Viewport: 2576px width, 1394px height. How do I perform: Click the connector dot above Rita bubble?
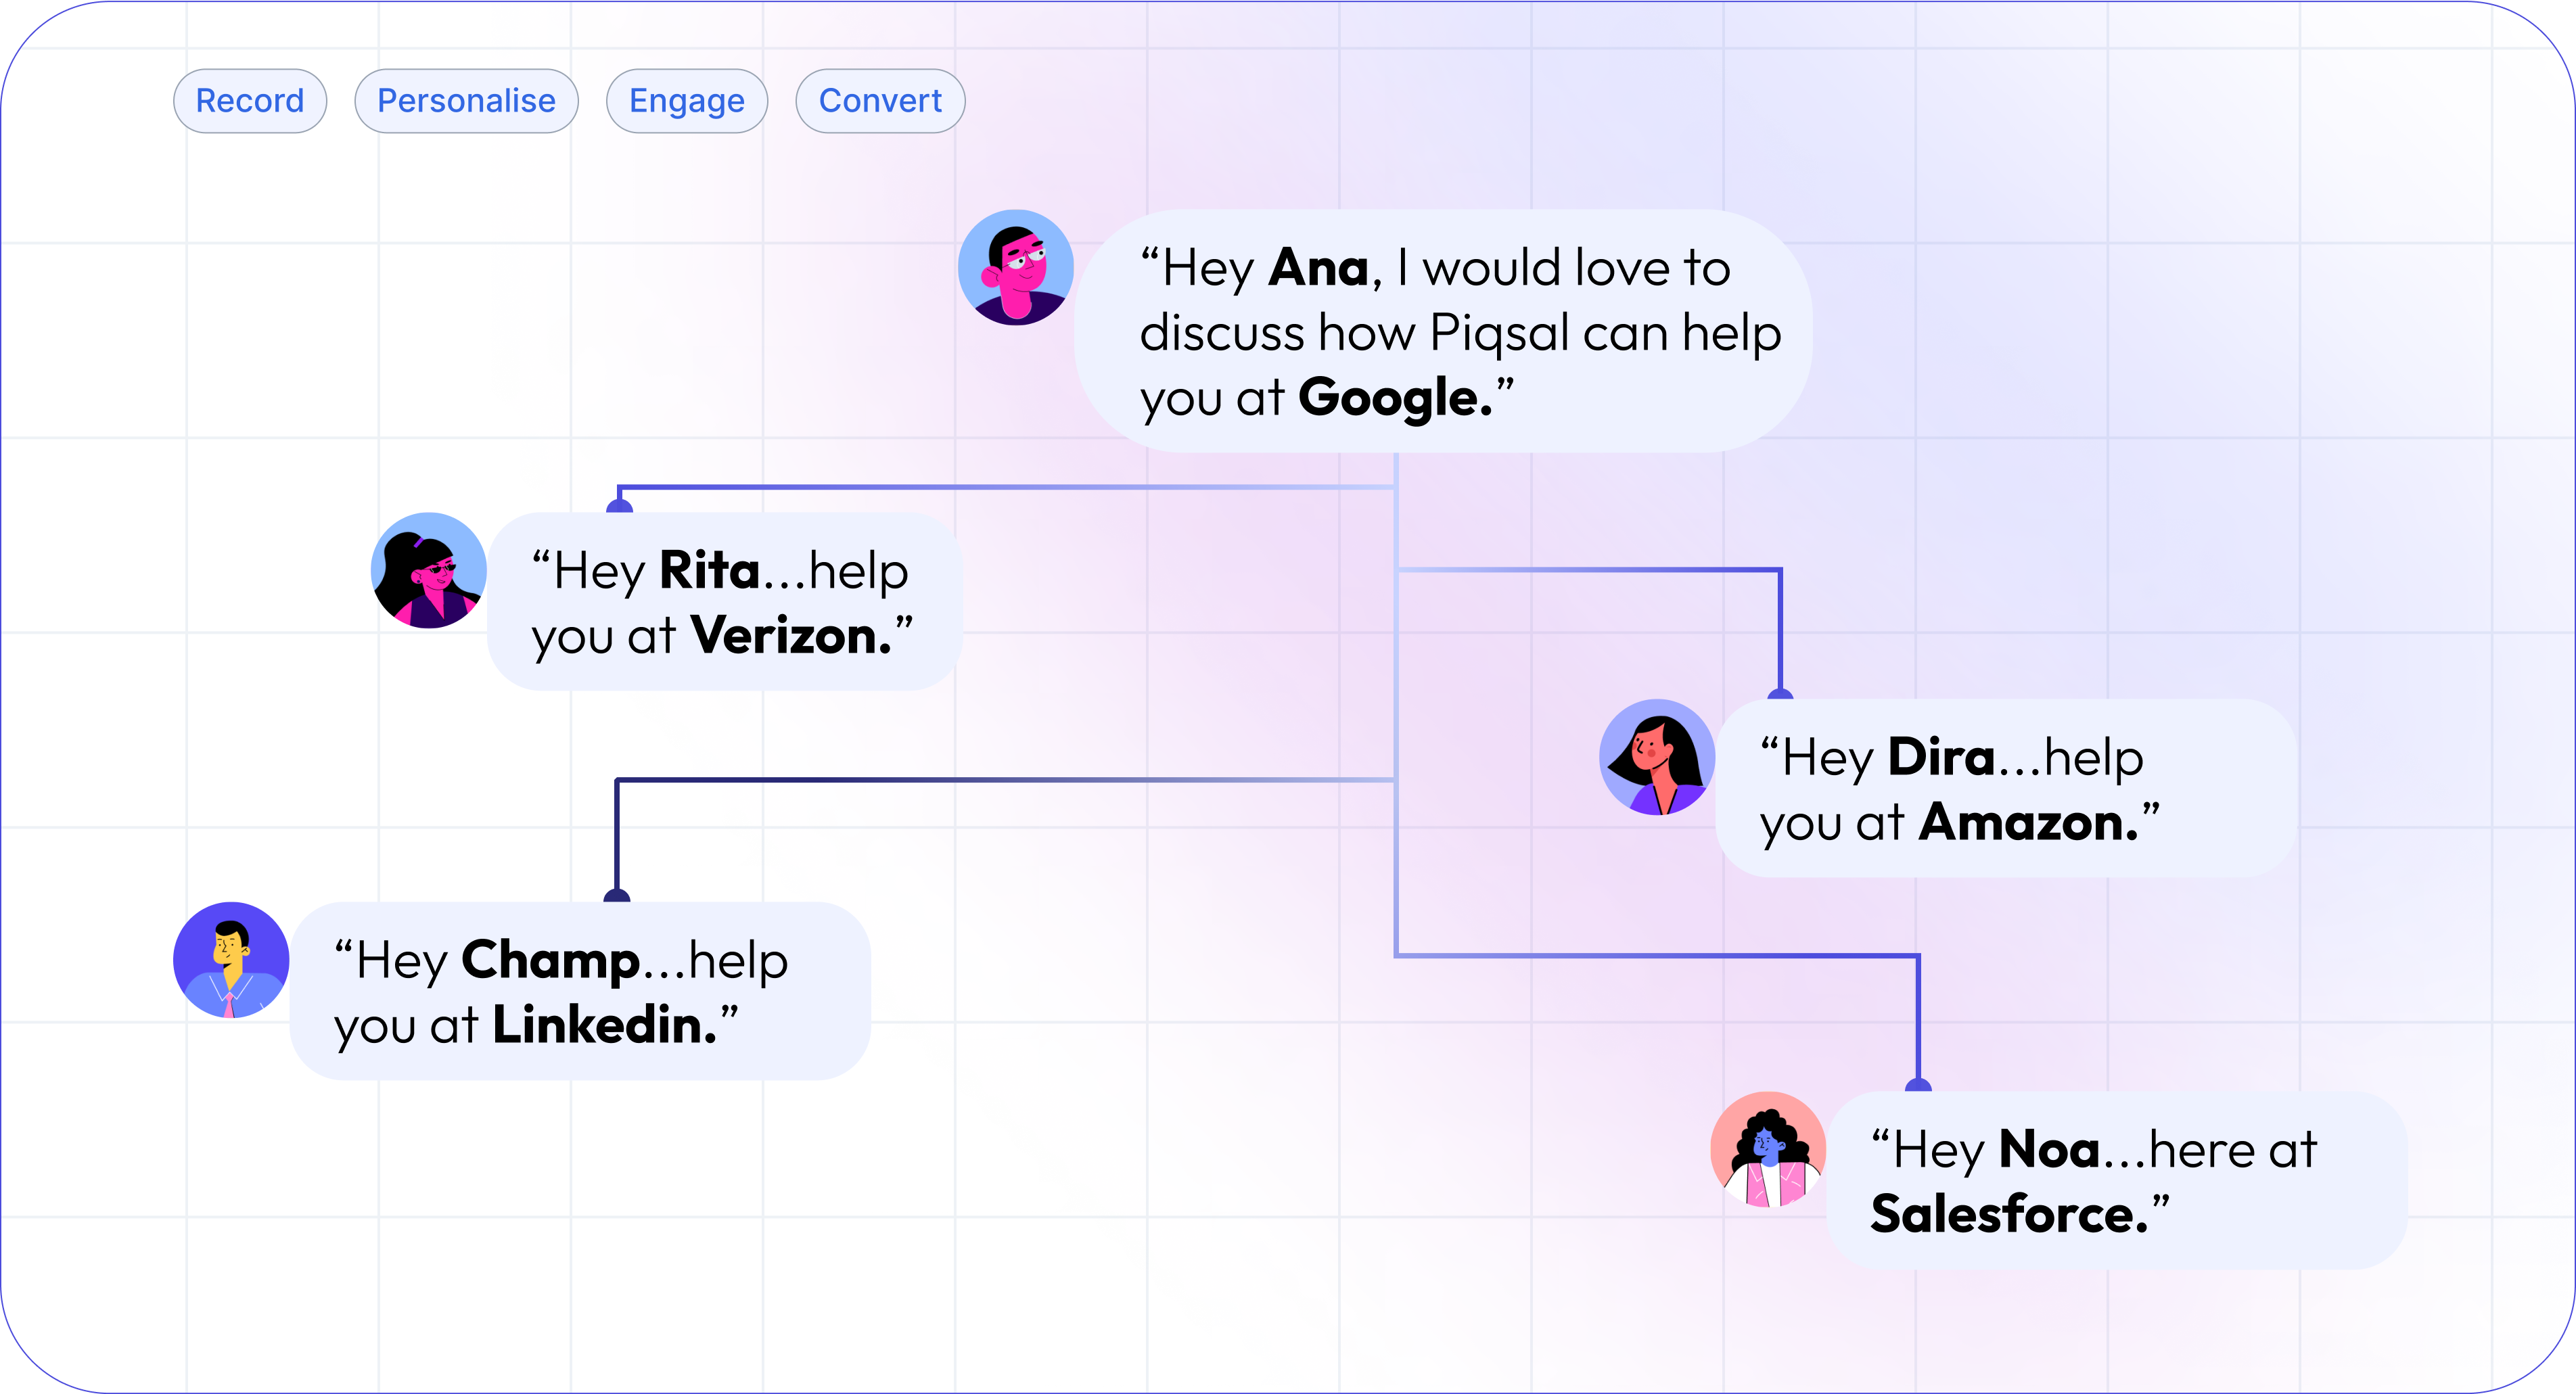click(620, 505)
